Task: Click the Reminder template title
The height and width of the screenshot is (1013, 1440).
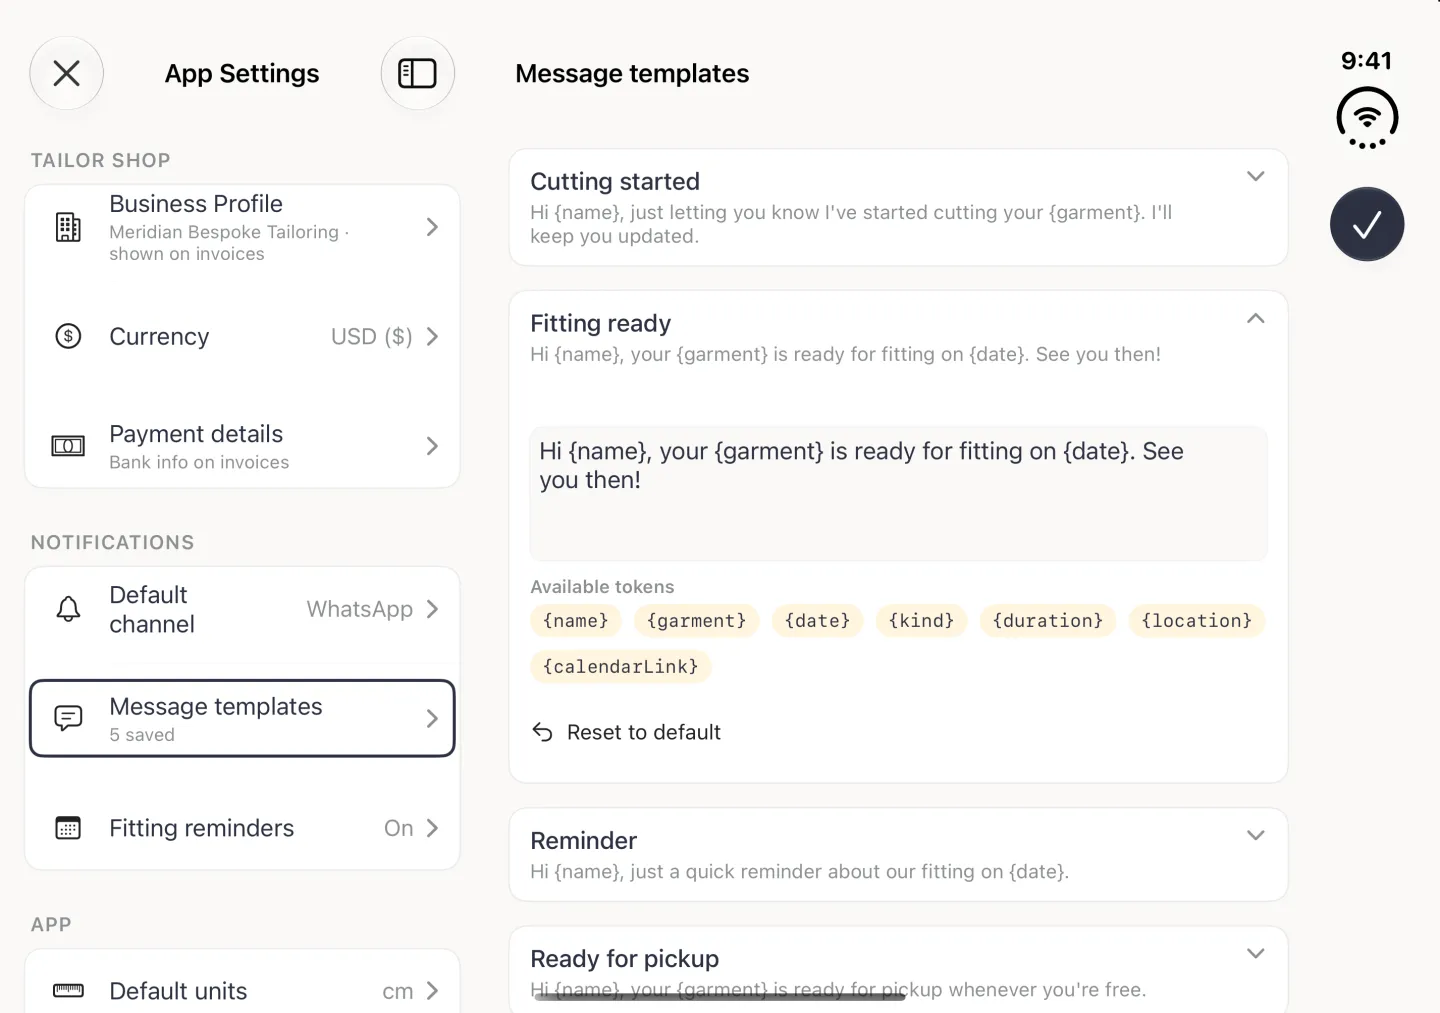Action: [x=583, y=840]
